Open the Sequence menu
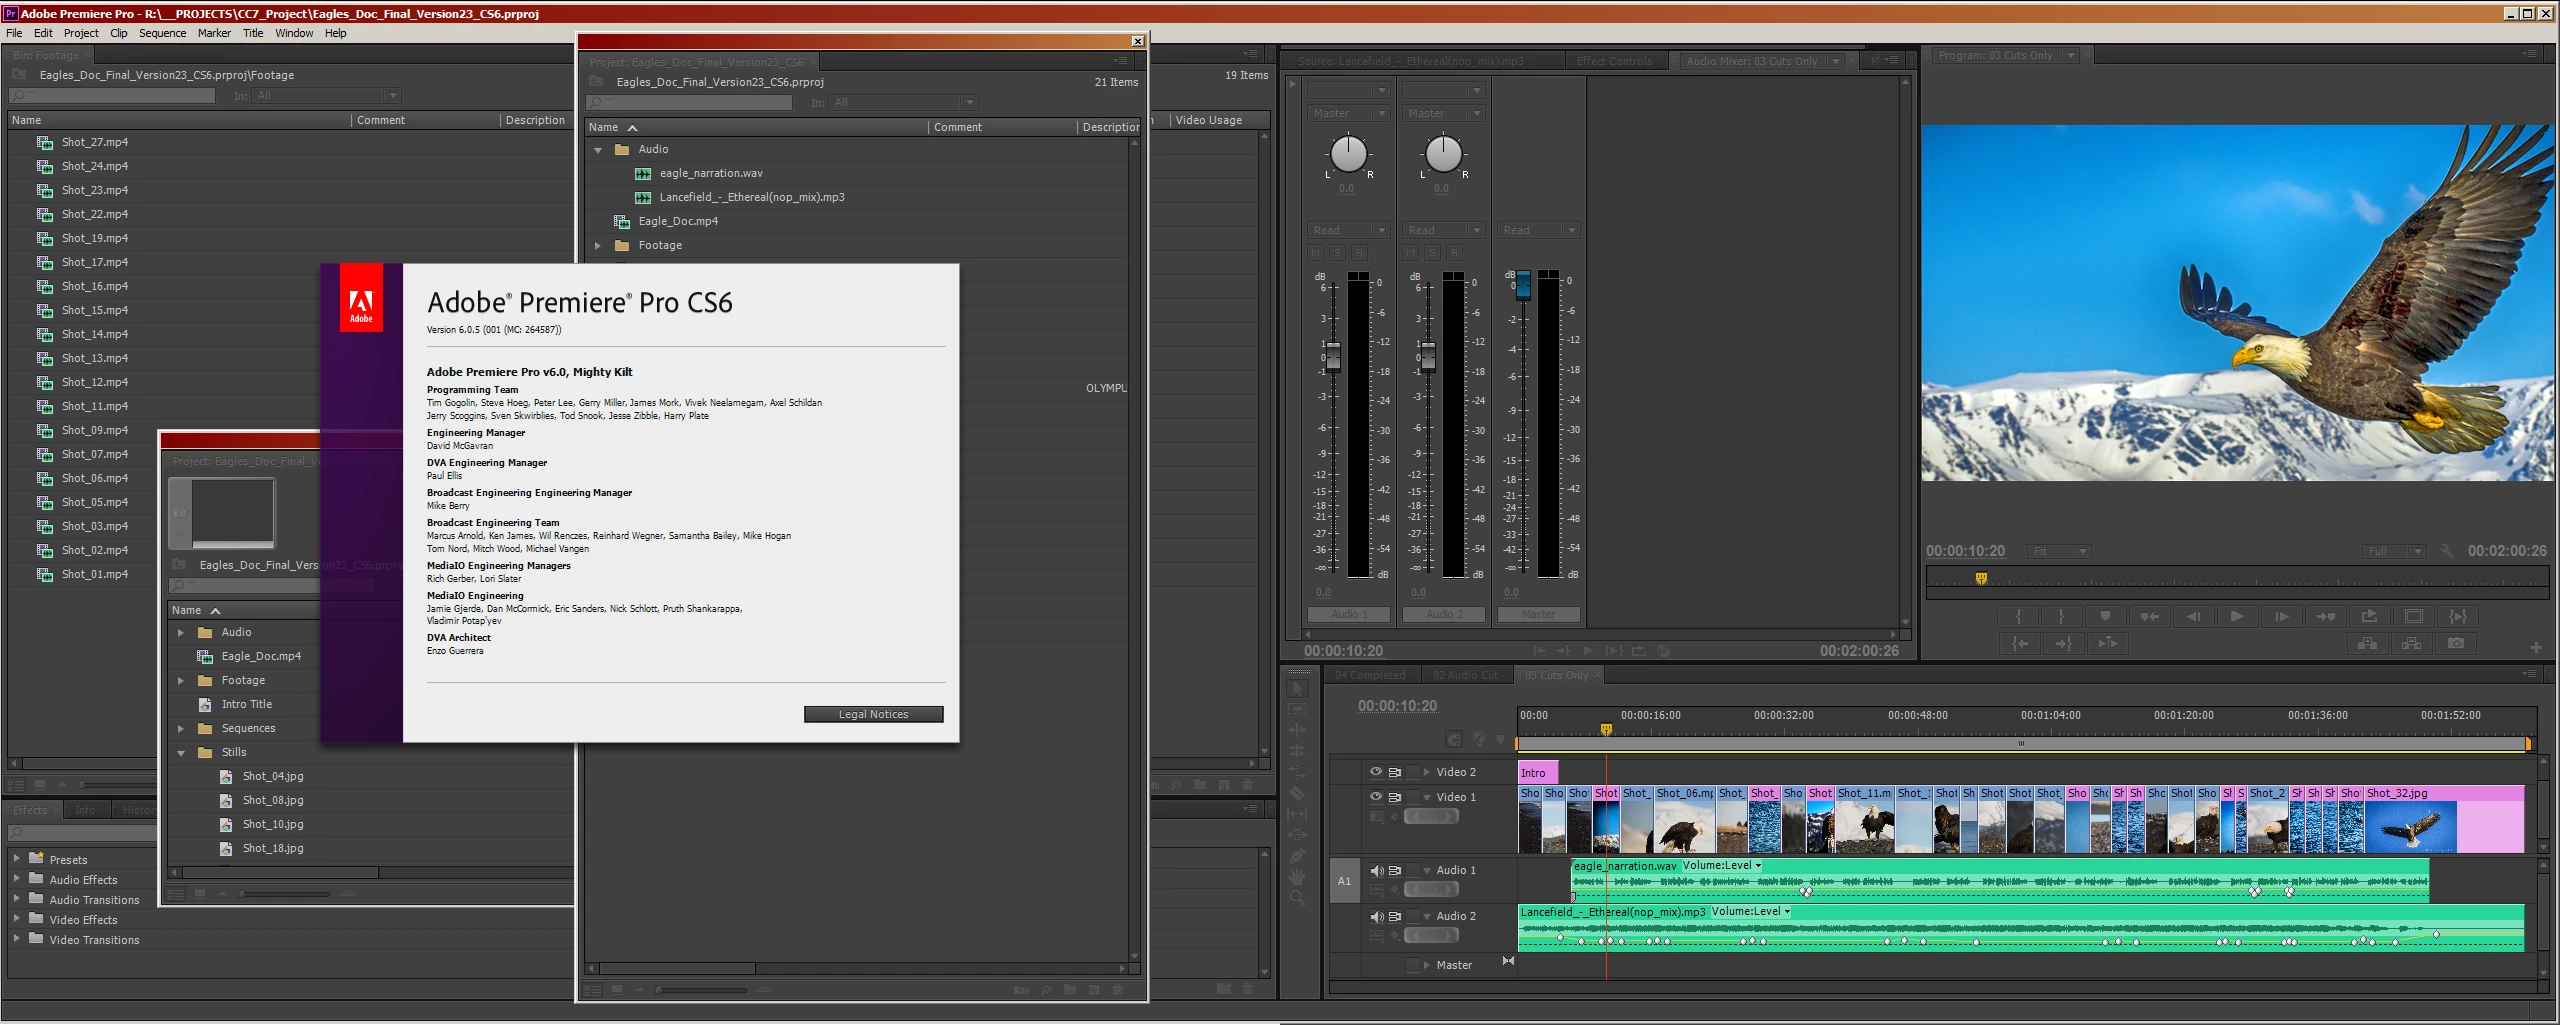2560x1025 pixels. point(162,33)
